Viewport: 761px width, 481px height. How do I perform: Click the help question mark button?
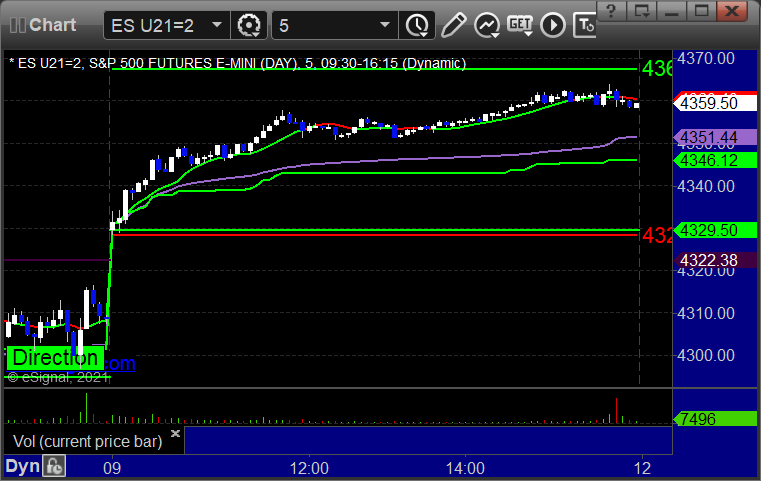tap(611, 11)
